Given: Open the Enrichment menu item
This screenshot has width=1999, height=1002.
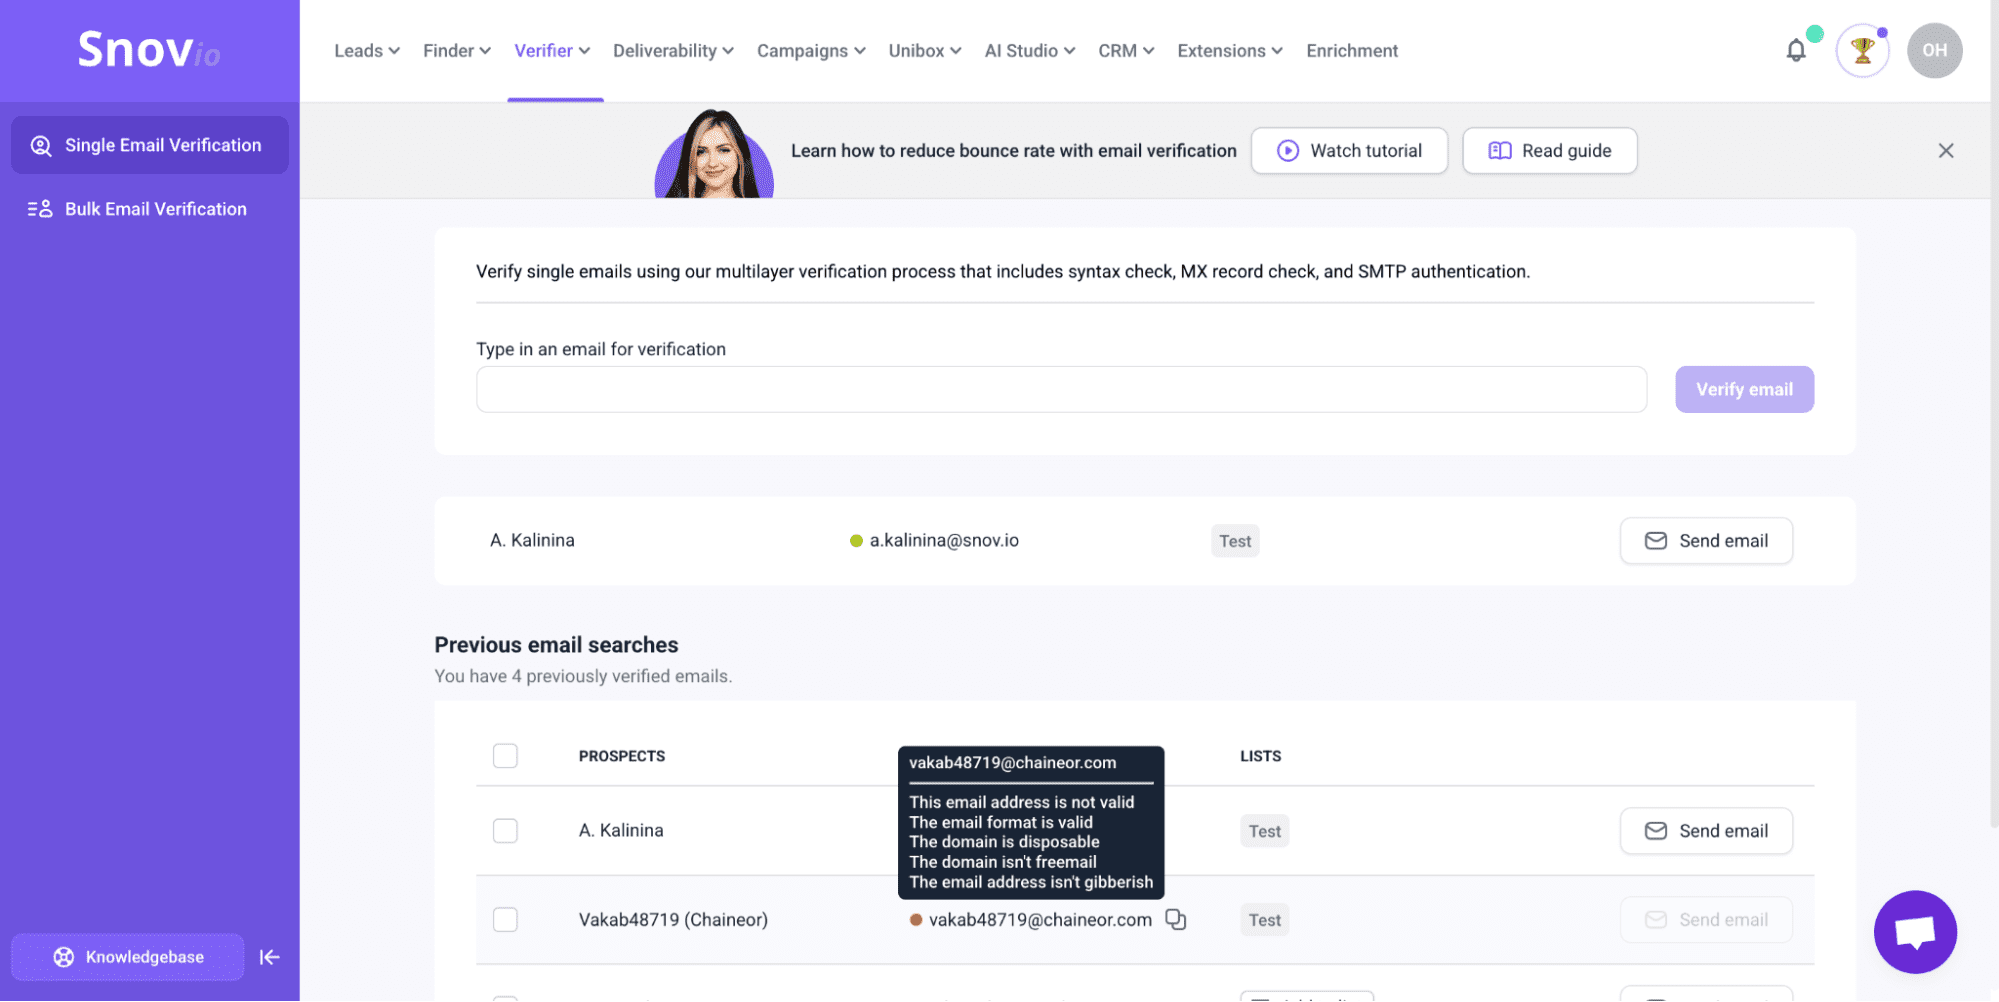Looking at the screenshot, I should click(1352, 50).
